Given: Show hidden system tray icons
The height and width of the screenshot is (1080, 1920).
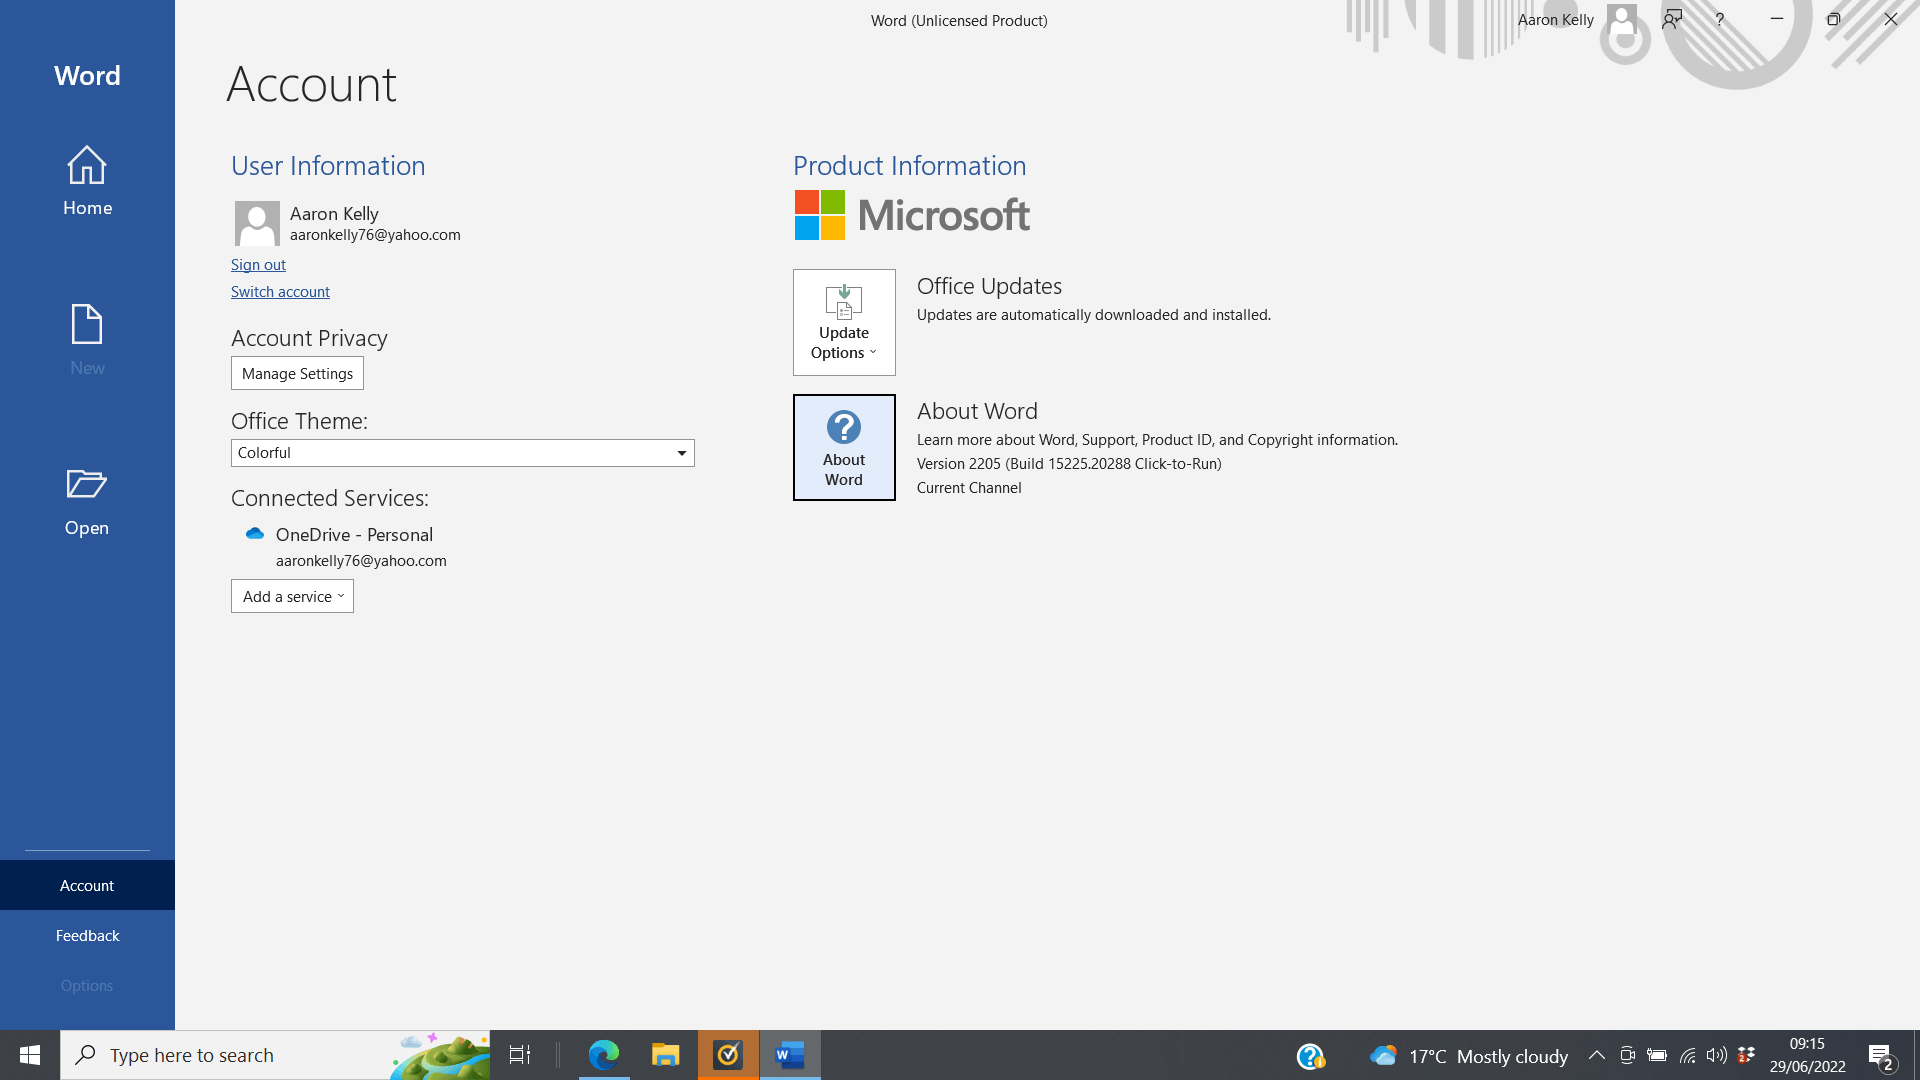Looking at the screenshot, I should [x=1596, y=1055].
